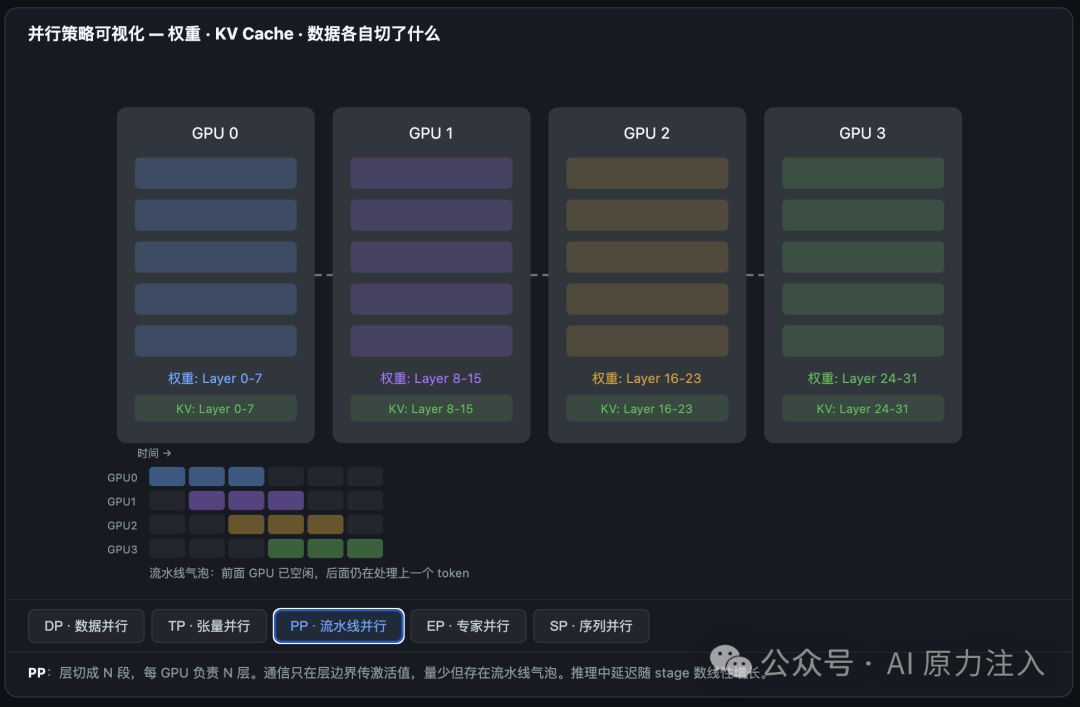
Task: Click the first blue GPU0 timeline cell
Action: click(x=167, y=477)
